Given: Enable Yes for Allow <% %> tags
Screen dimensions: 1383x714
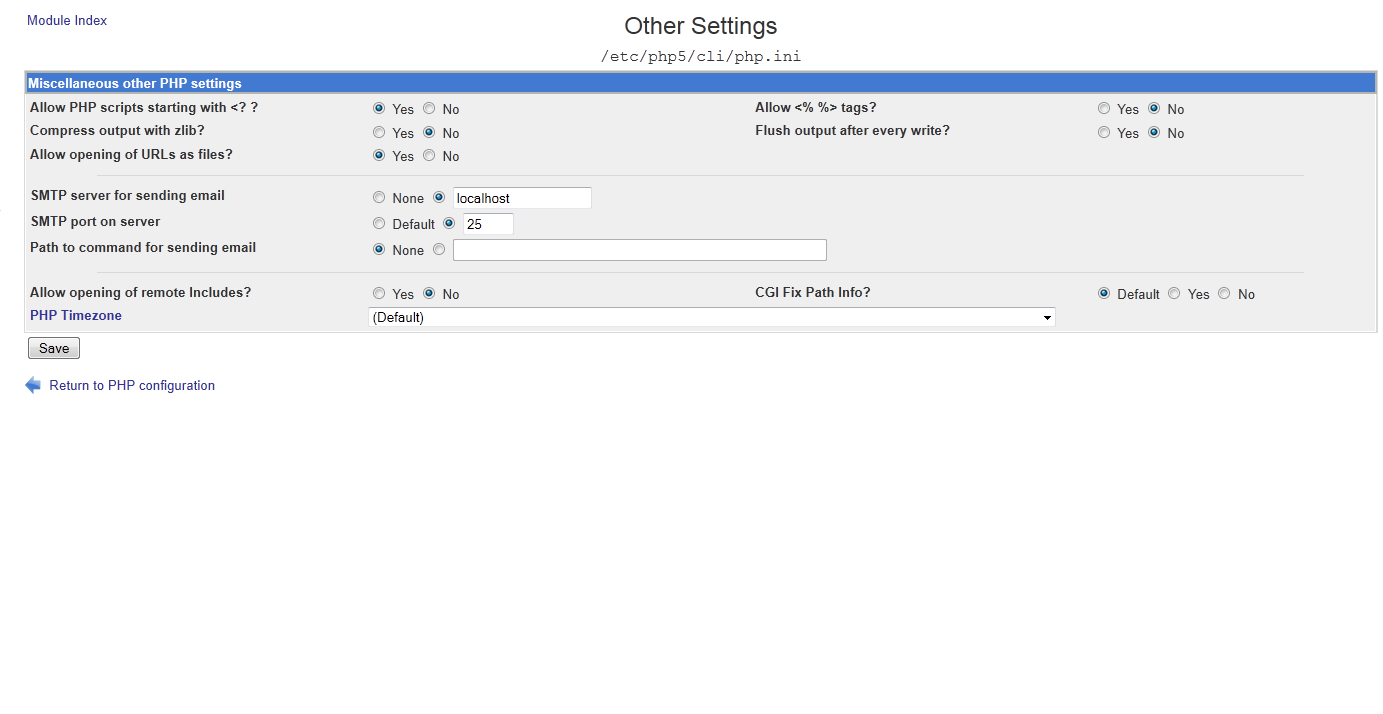Looking at the screenshot, I should coord(1104,108).
